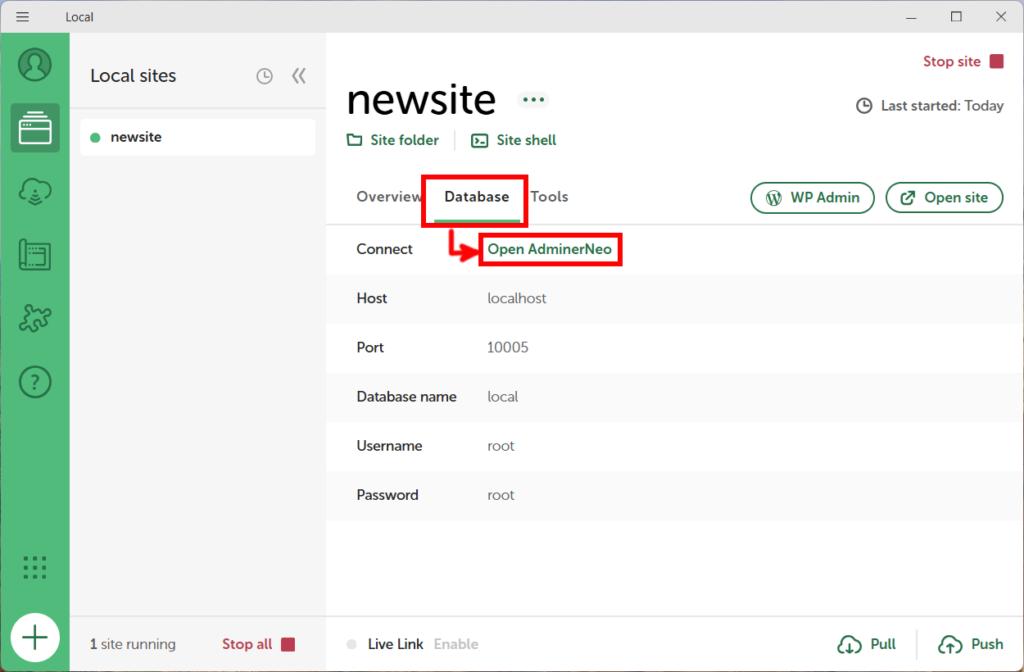Add a new site with plus button
1024x672 pixels.
point(35,637)
